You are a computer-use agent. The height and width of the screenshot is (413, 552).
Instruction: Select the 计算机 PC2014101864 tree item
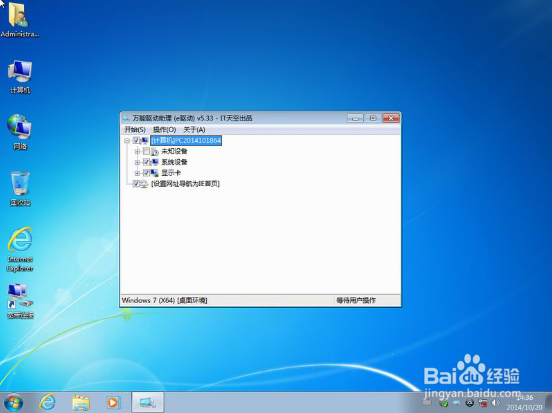coord(186,140)
